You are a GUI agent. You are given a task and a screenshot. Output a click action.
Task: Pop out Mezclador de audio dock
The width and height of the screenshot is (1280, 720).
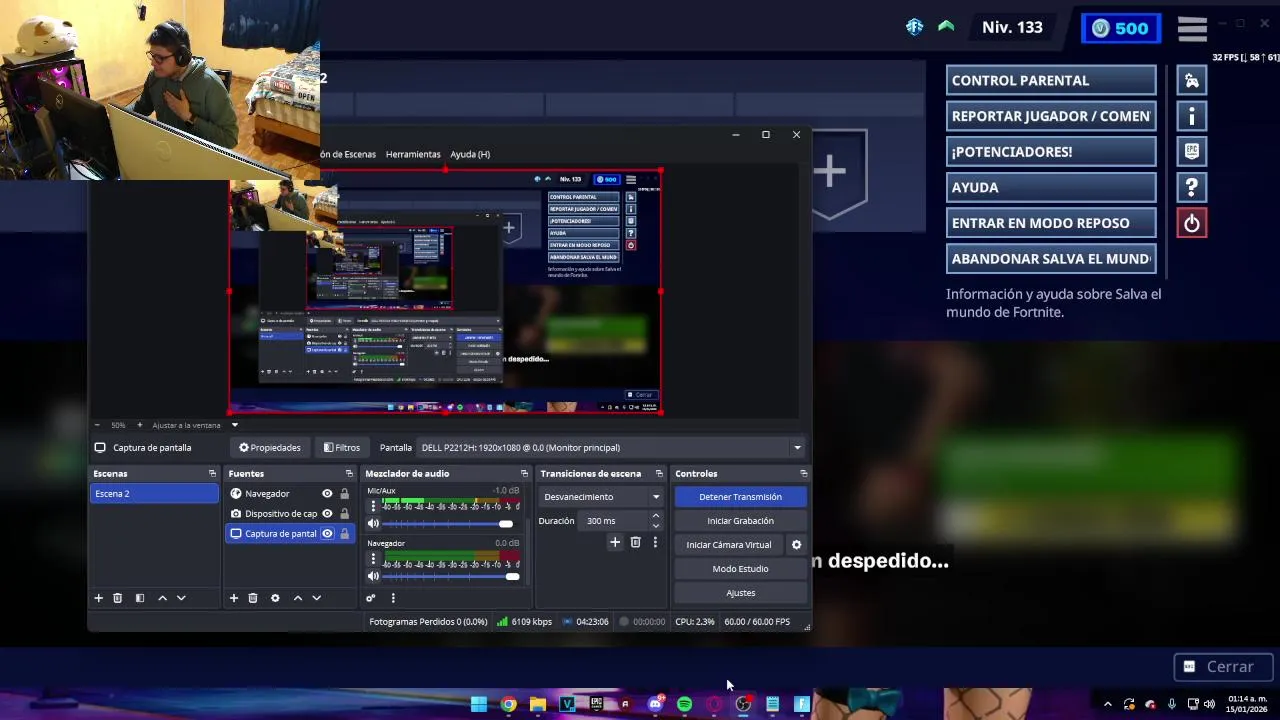pyautogui.click(x=524, y=474)
